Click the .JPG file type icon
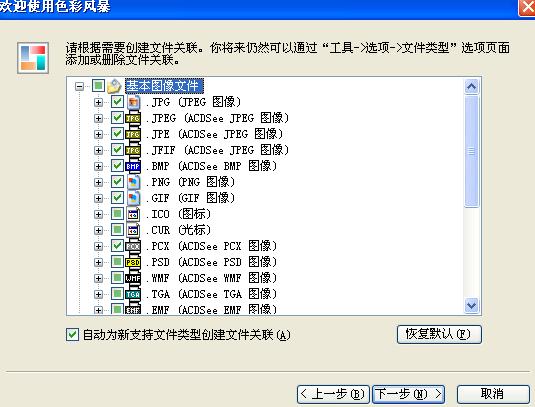535x407 pixels. coord(133,102)
